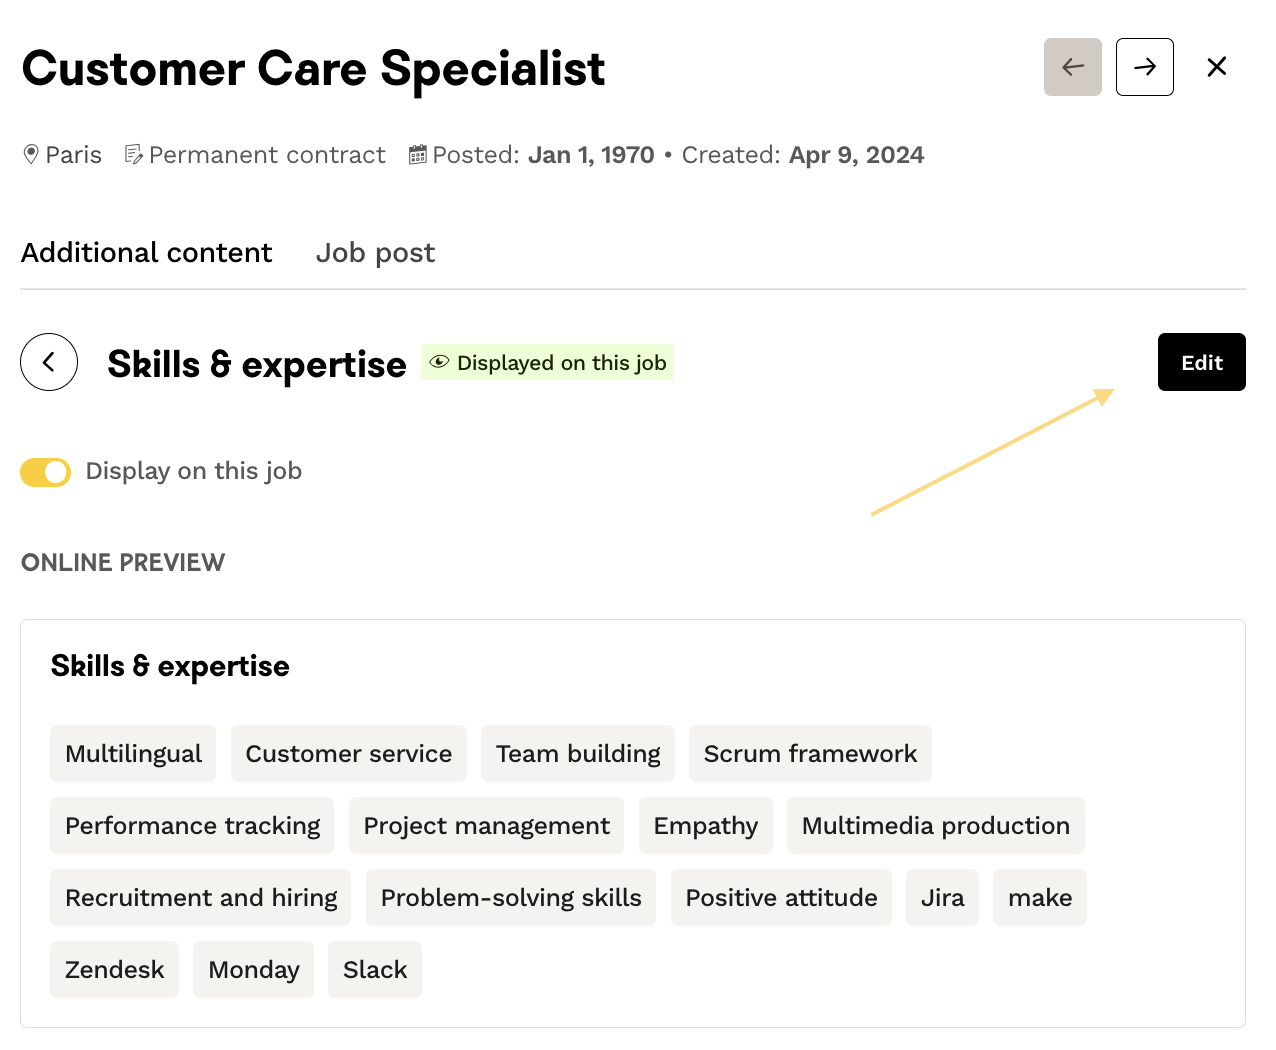Click the contract icon by Permanent contract
Viewport: 1276px width, 1050px height.
[x=133, y=155]
